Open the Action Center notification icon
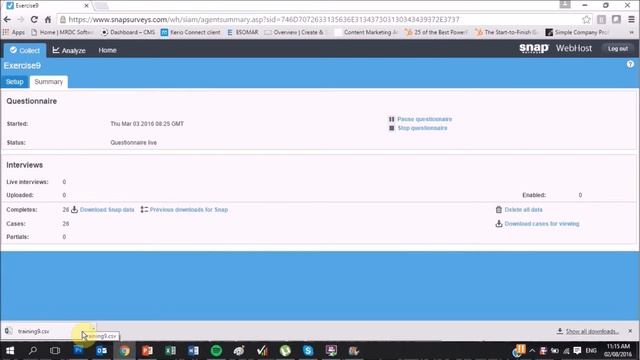Viewport: 640px width, 360px height. [x=577, y=351]
